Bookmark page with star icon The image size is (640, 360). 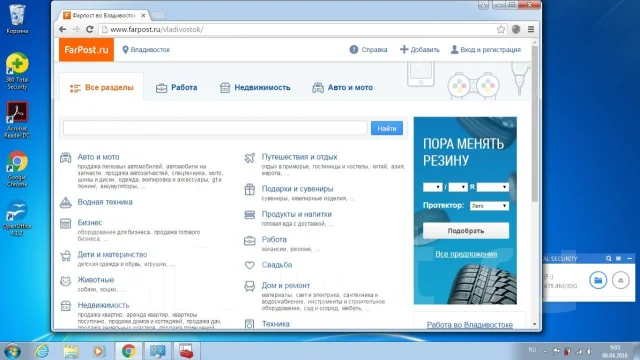click(501, 29)
